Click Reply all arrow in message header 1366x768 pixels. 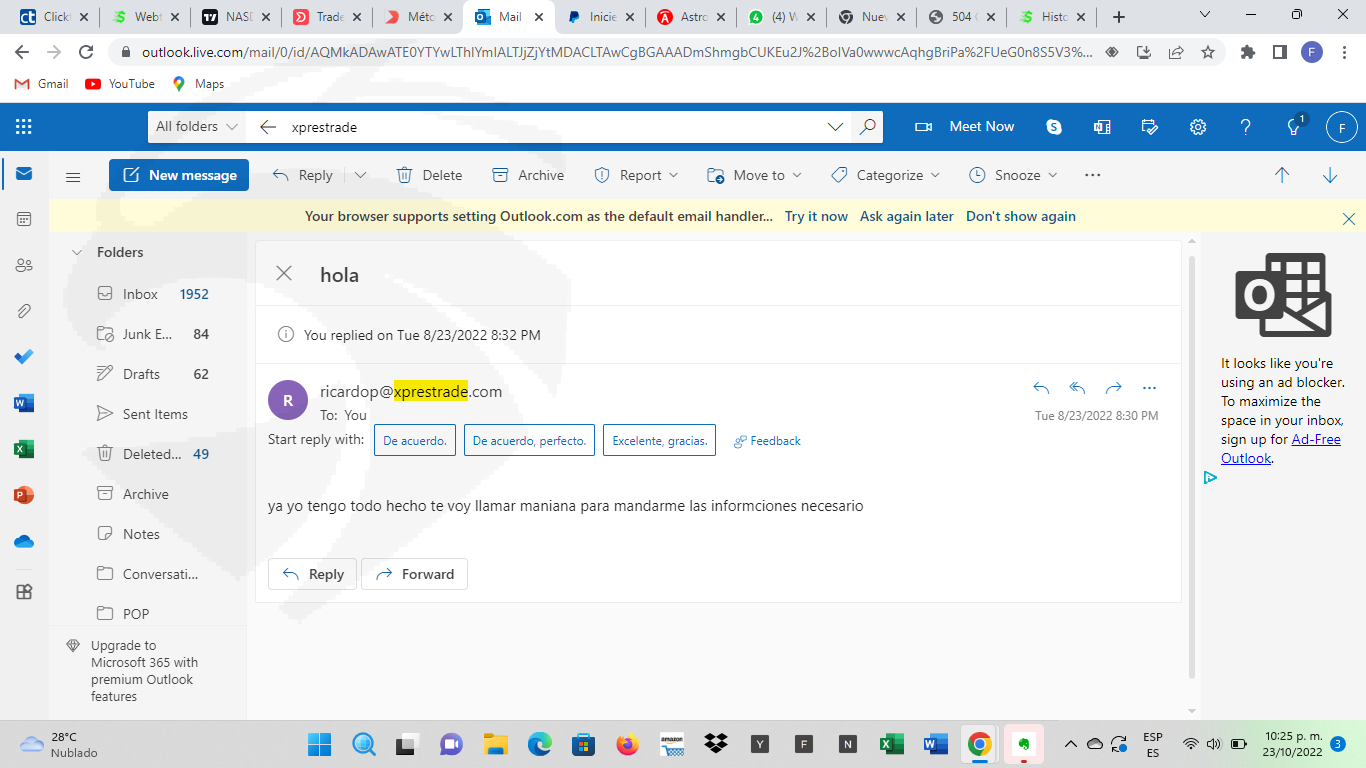pos(1077,388)
